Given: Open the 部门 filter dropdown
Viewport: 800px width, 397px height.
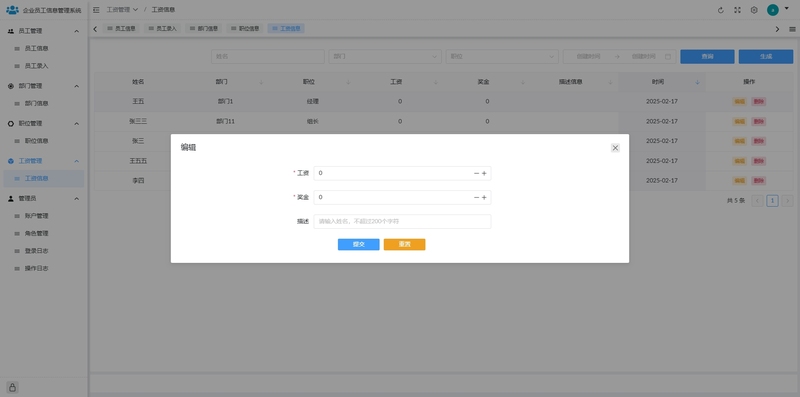Looking at the screenshot, I should pyautogui.click(x=385, y=57).
